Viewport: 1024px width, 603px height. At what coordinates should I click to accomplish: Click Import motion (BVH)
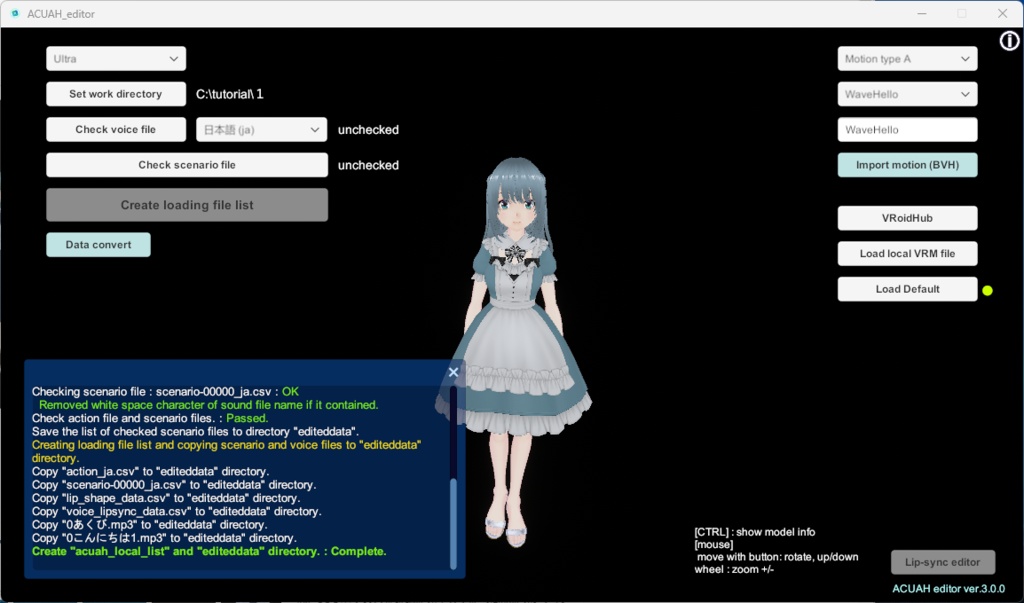pos(906,164)
